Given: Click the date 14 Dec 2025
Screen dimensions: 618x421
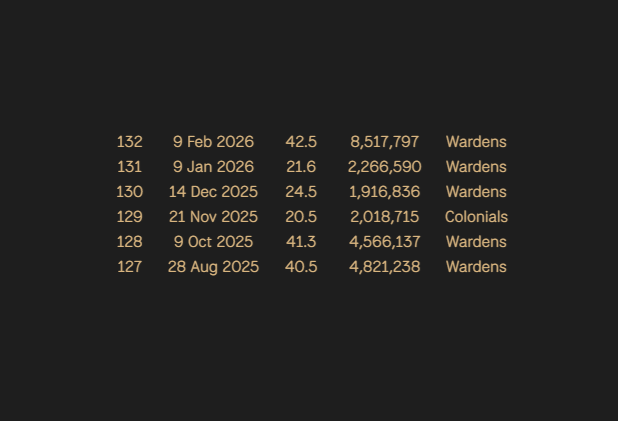Looking at the screenshot, I should [213, 192].
